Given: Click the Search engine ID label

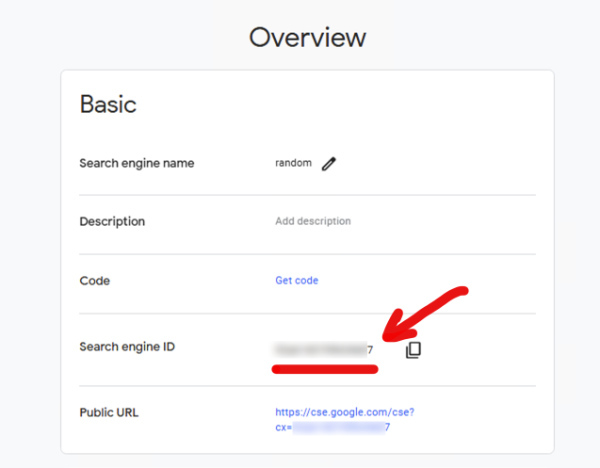Looking at the screenshot, I should [x=127, y=347].
